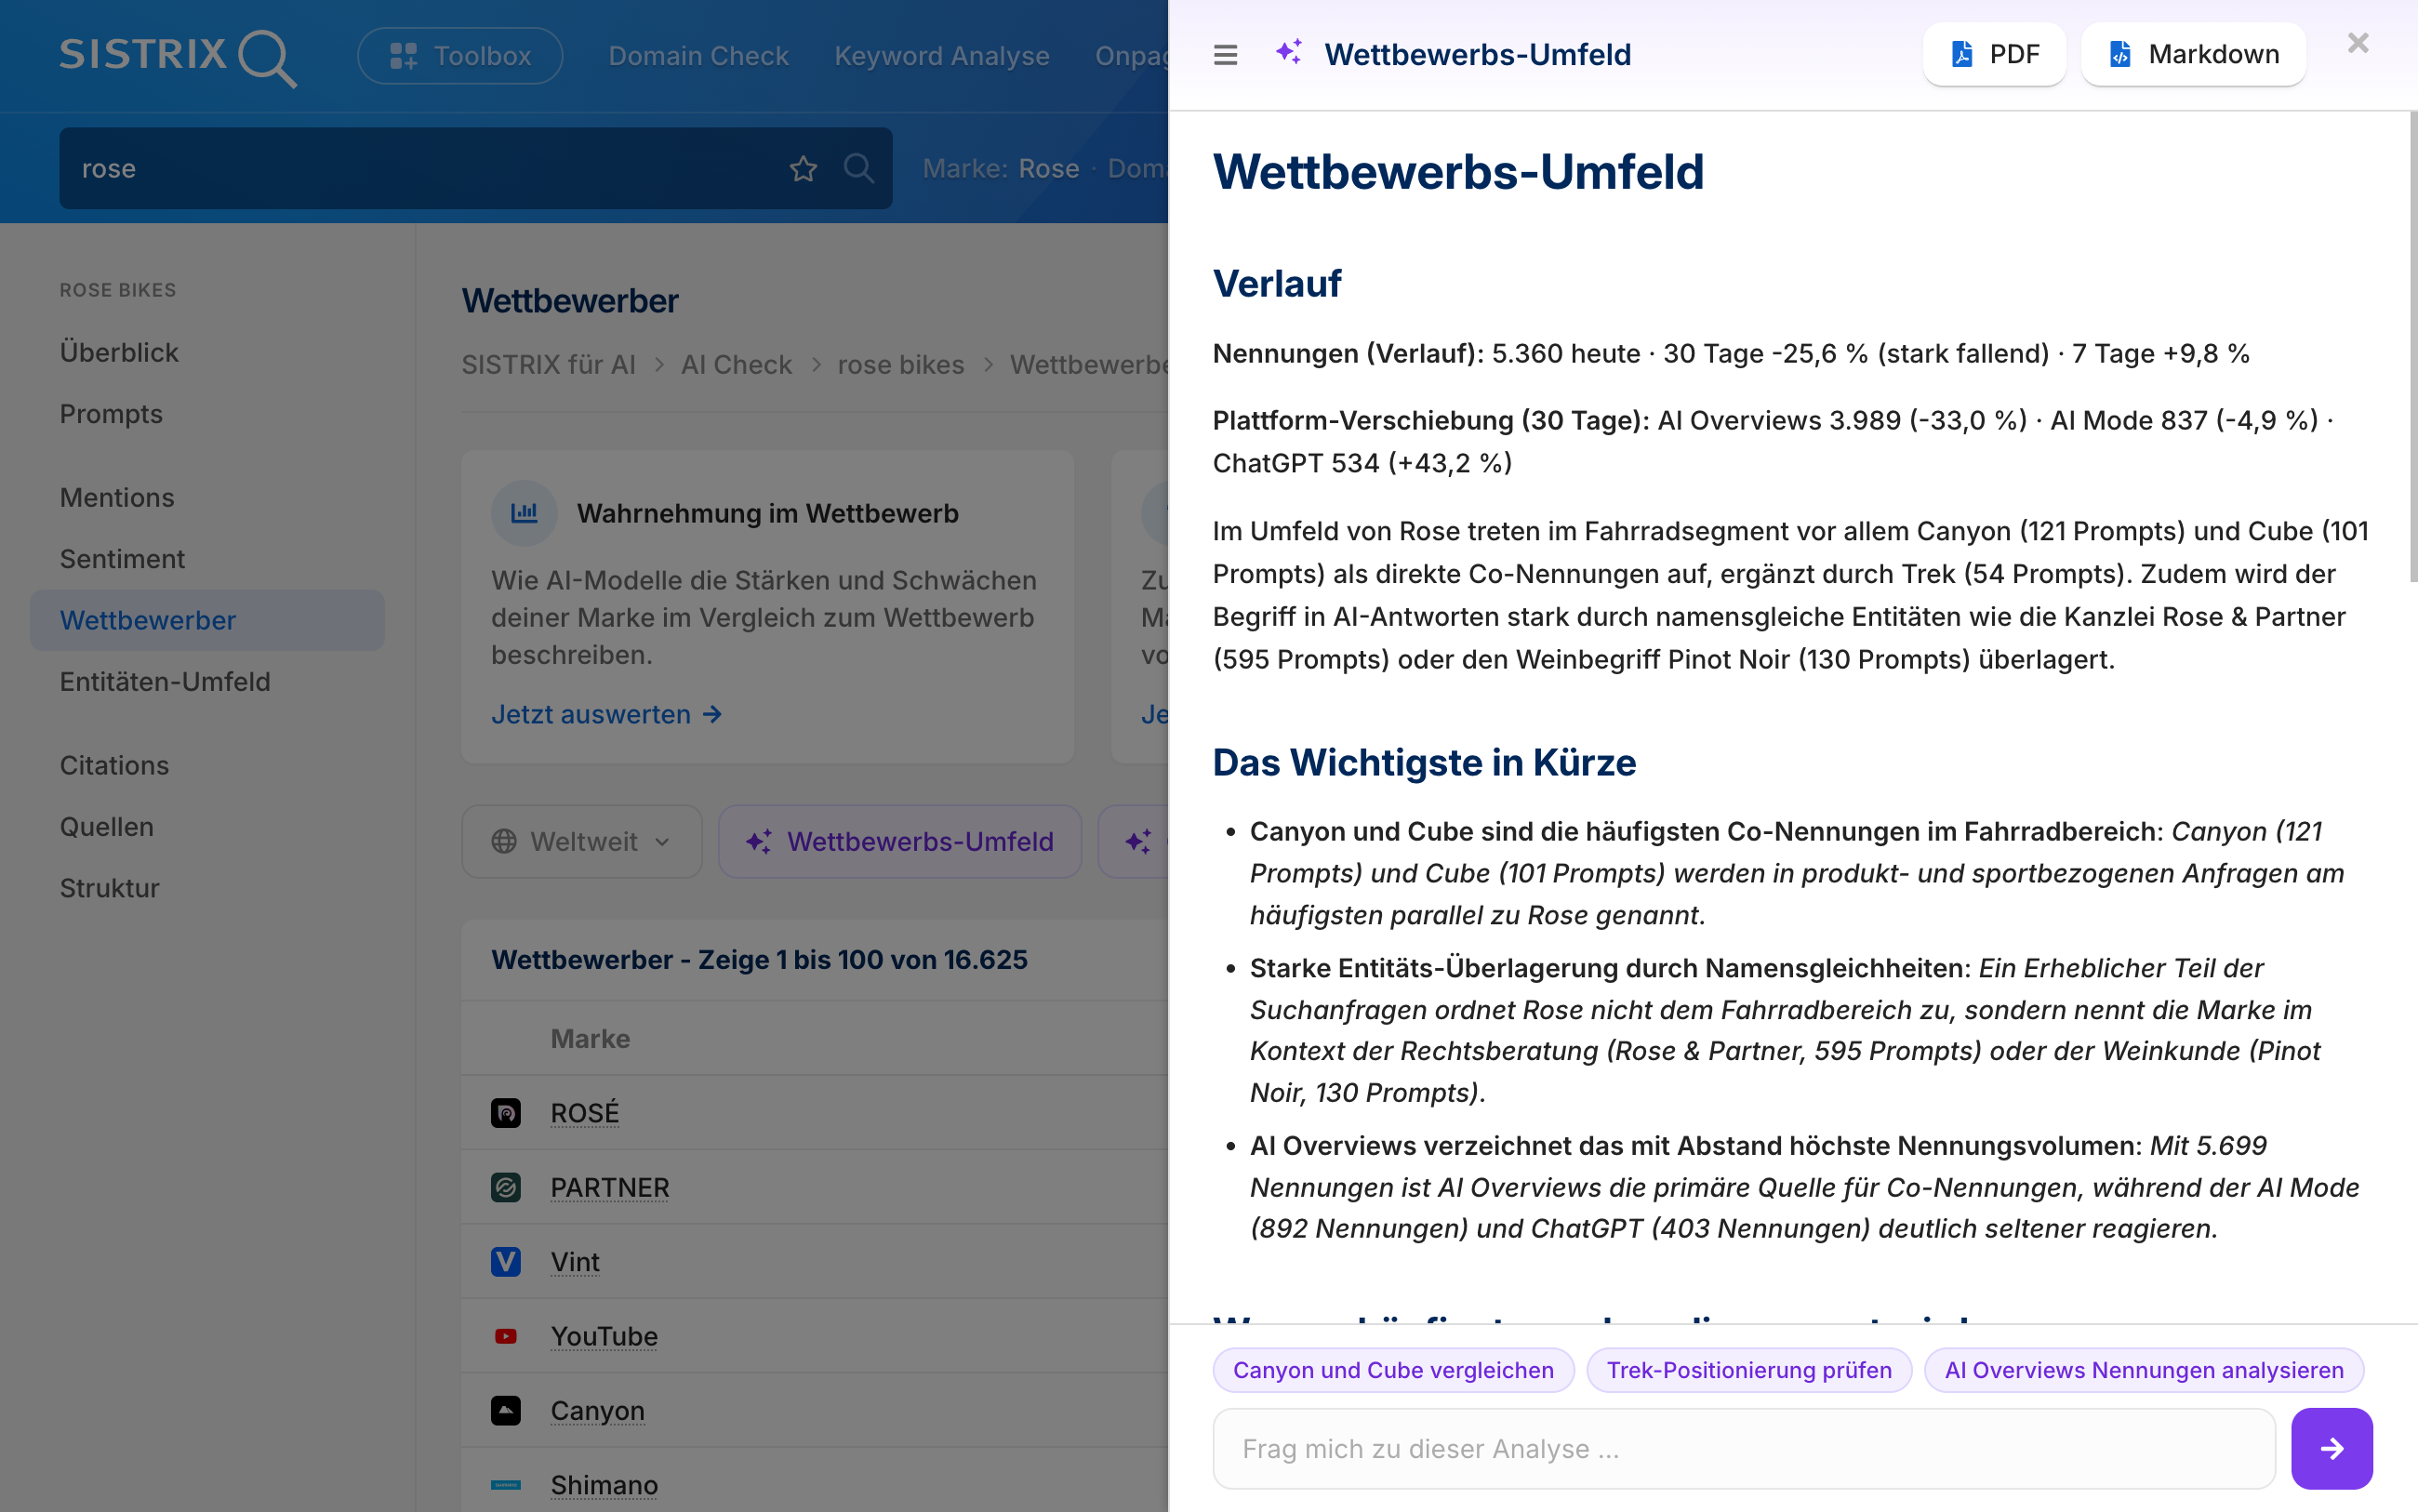The width and height of the screenshot is (2418, 1512).
Task: Click the Canyon brand icon
Action: [x=506, y=1411]
